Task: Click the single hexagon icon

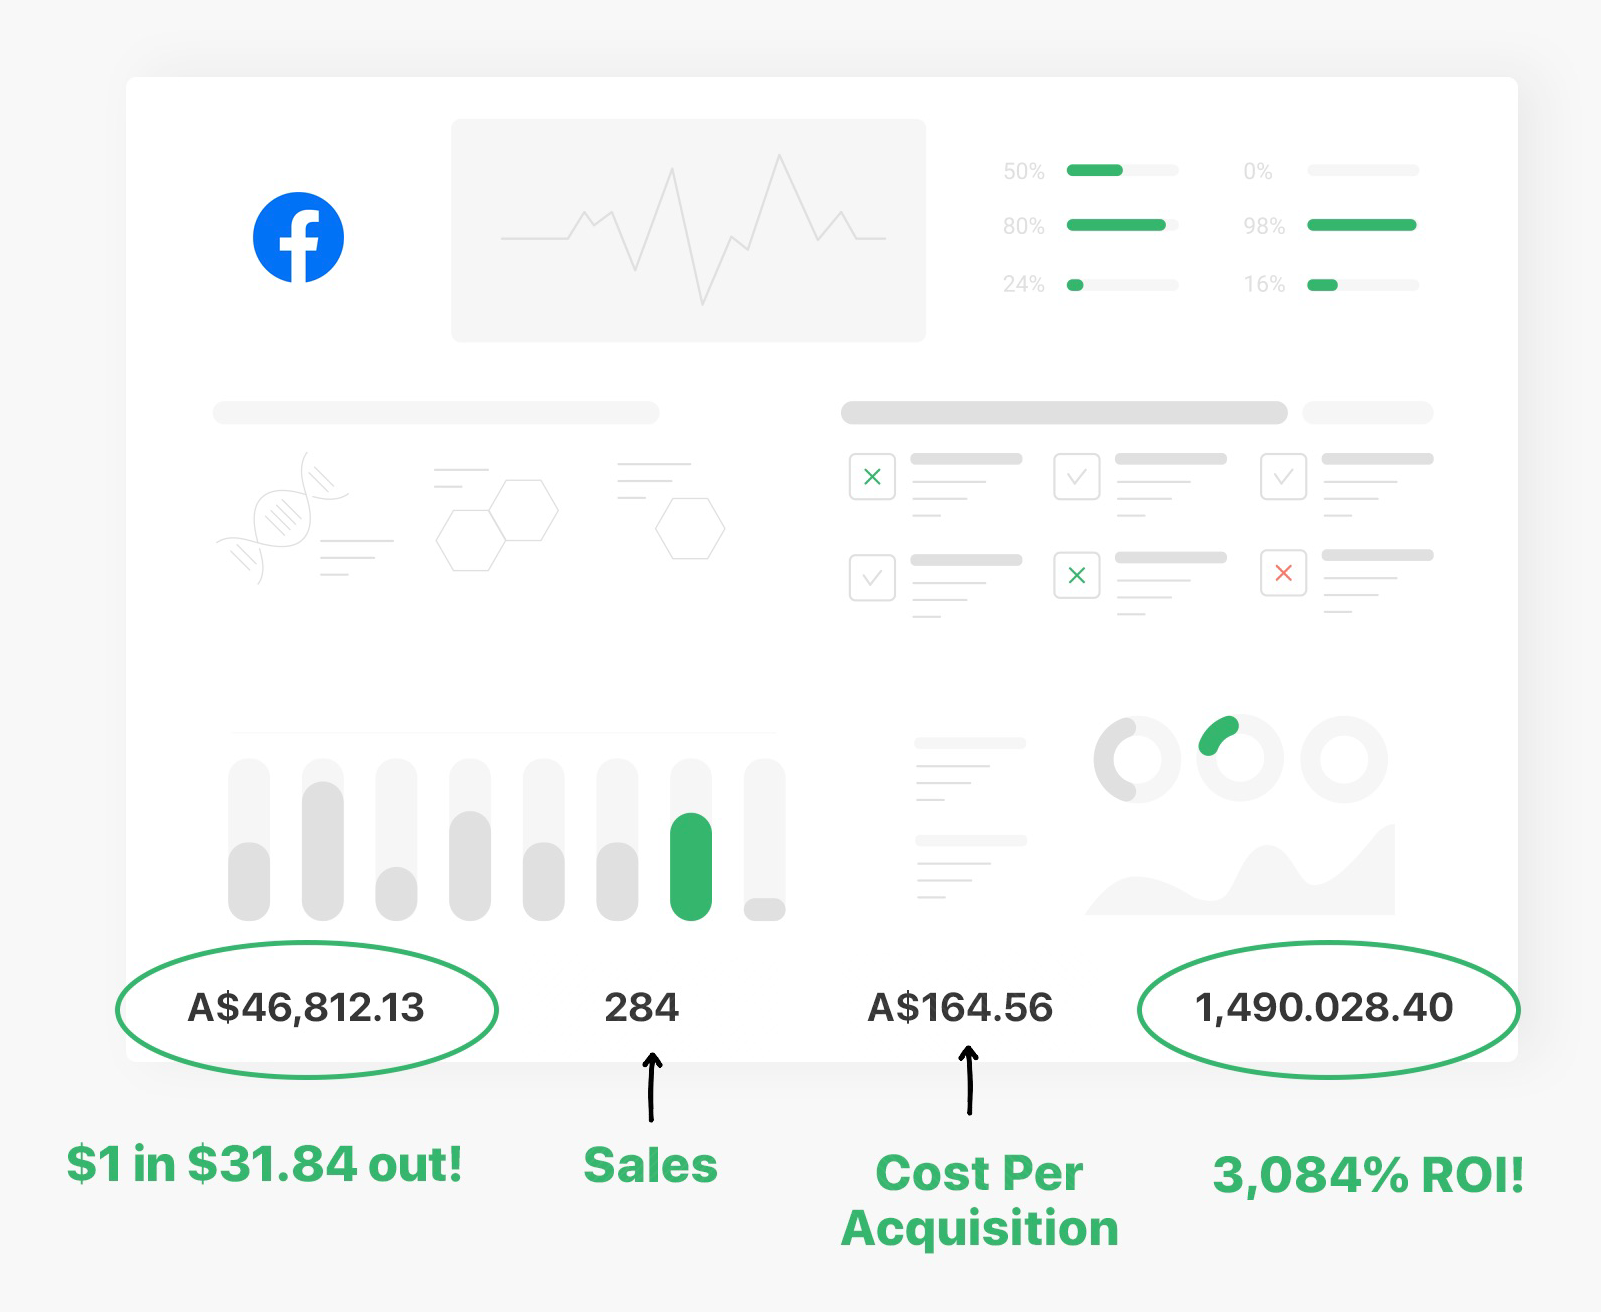Action: [x=690, y=528]
